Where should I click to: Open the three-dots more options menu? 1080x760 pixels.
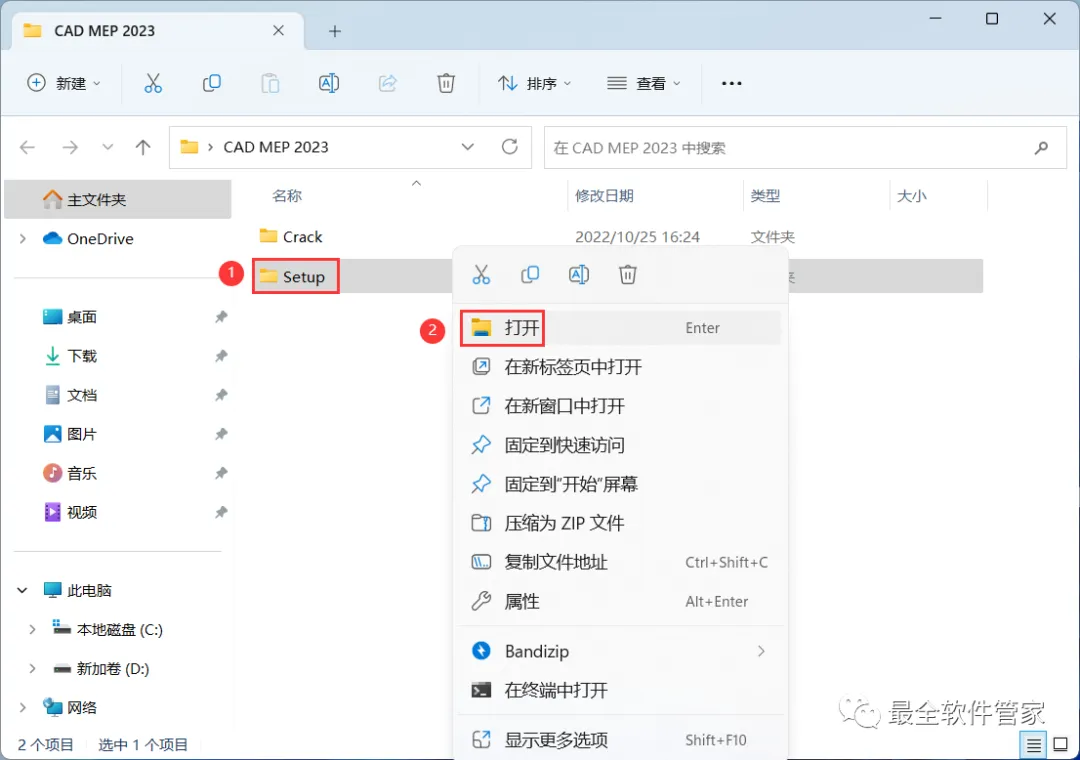click(731, 83)
